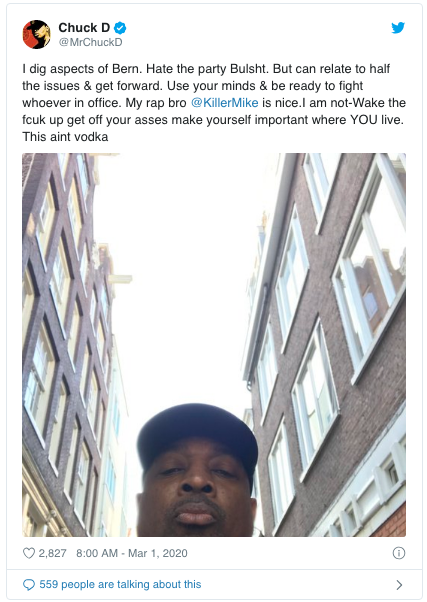Expand conversation with right chevron arrow
The height and width of the screenshot is (602, 427).
point(399,585)
